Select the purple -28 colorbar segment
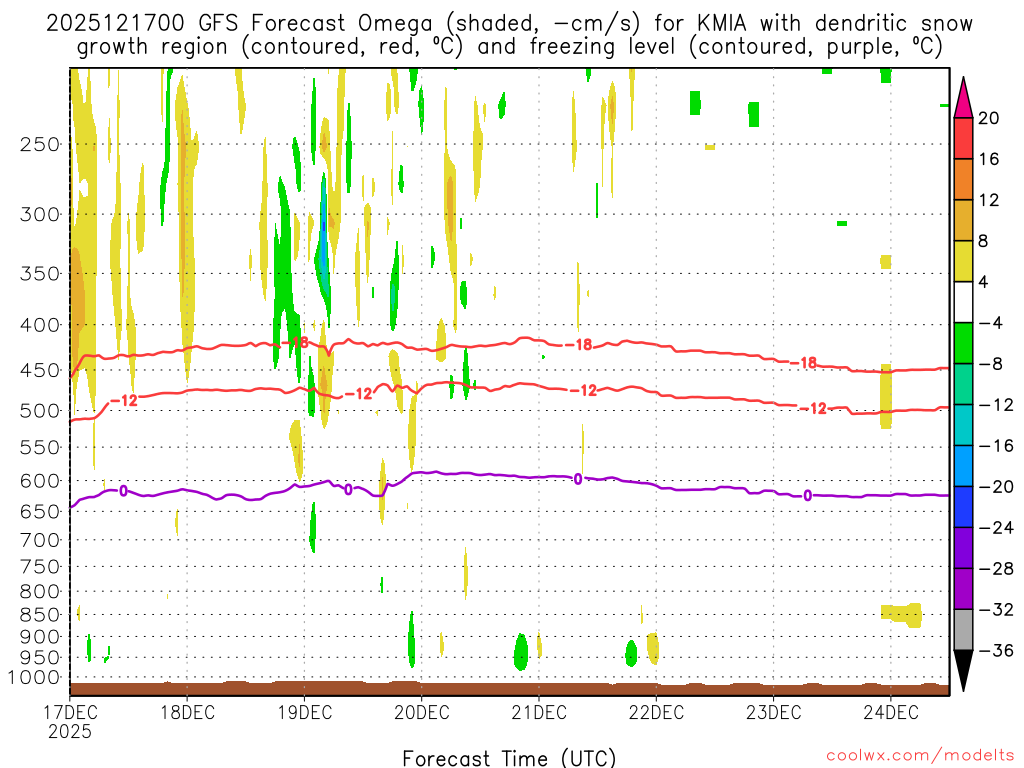 tap(963, 588)
